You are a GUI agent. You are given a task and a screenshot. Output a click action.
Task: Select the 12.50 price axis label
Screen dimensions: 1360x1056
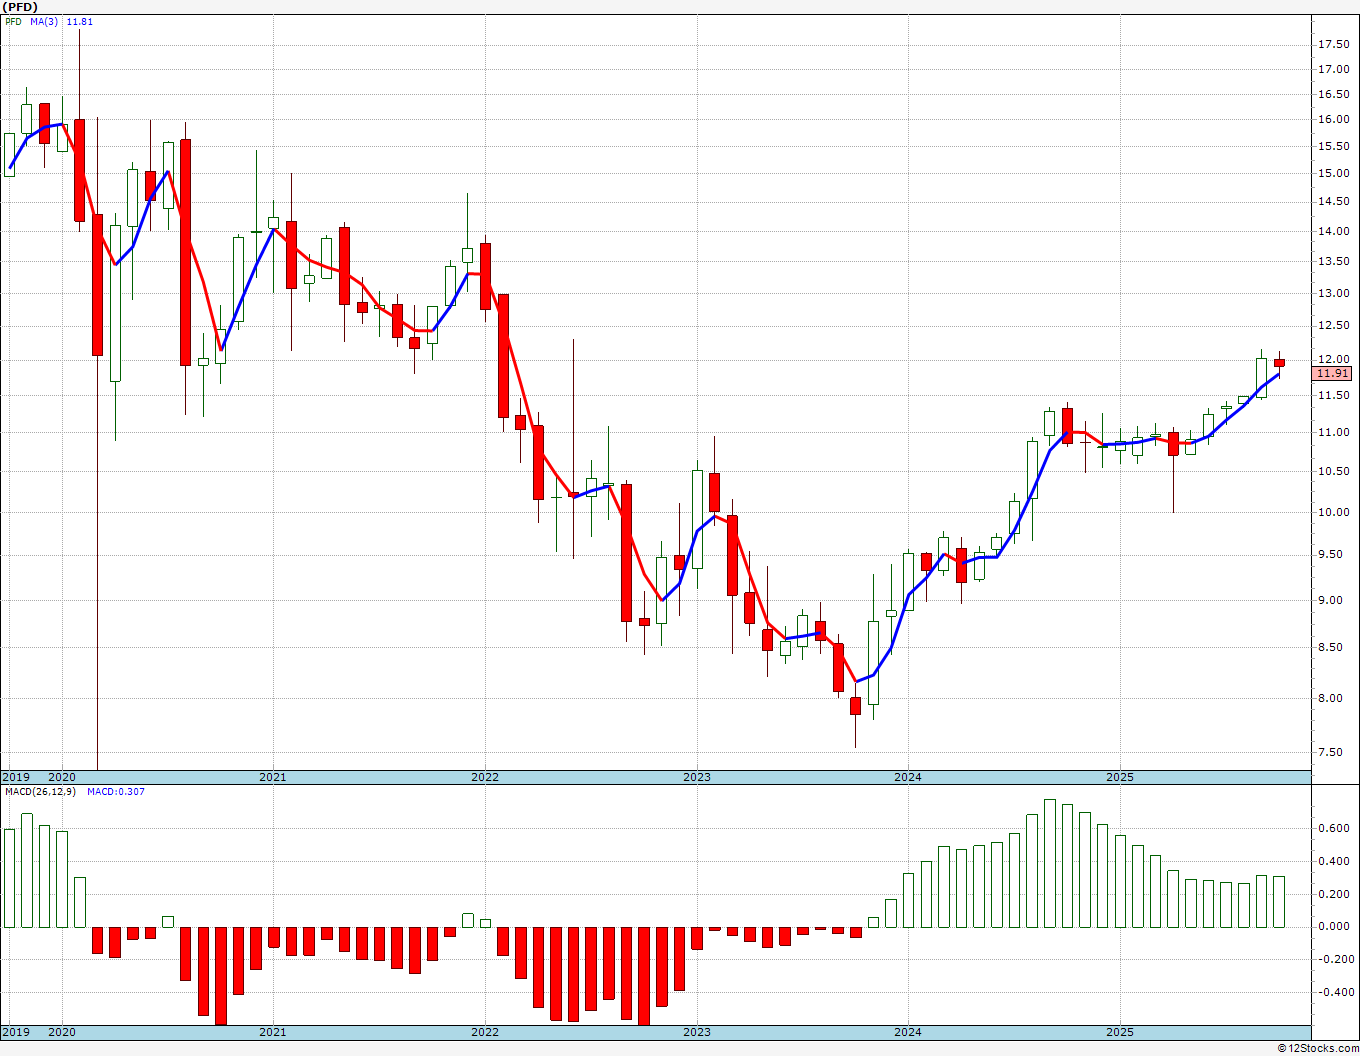(x=1333, y=325)
